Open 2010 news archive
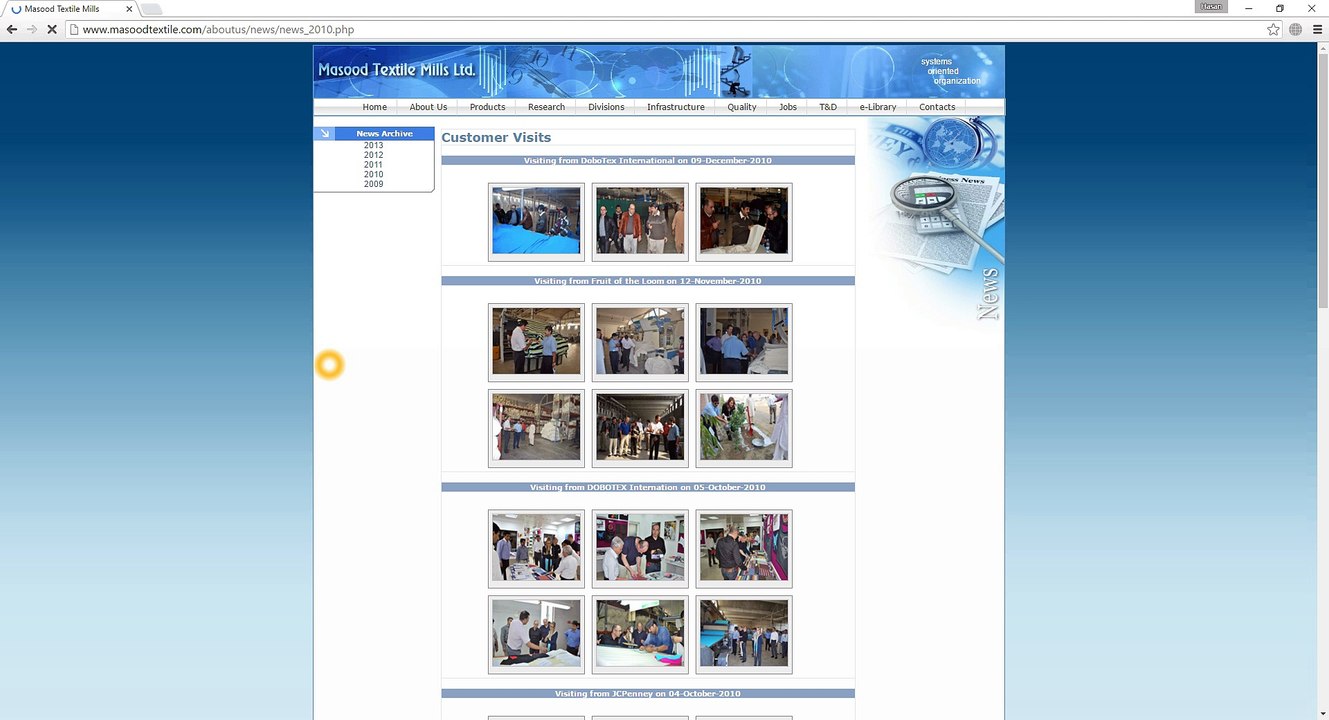This screenshot has height=720, width=1329. point(373,175)
